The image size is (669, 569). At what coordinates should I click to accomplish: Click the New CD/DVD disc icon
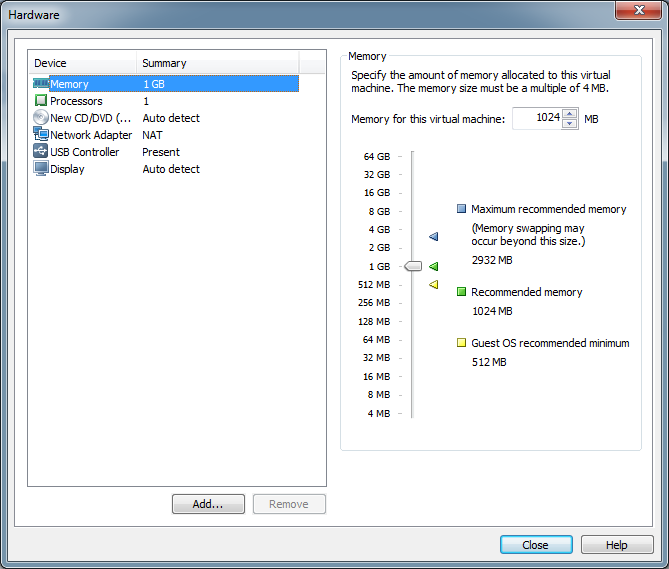(x=41, y=118)
